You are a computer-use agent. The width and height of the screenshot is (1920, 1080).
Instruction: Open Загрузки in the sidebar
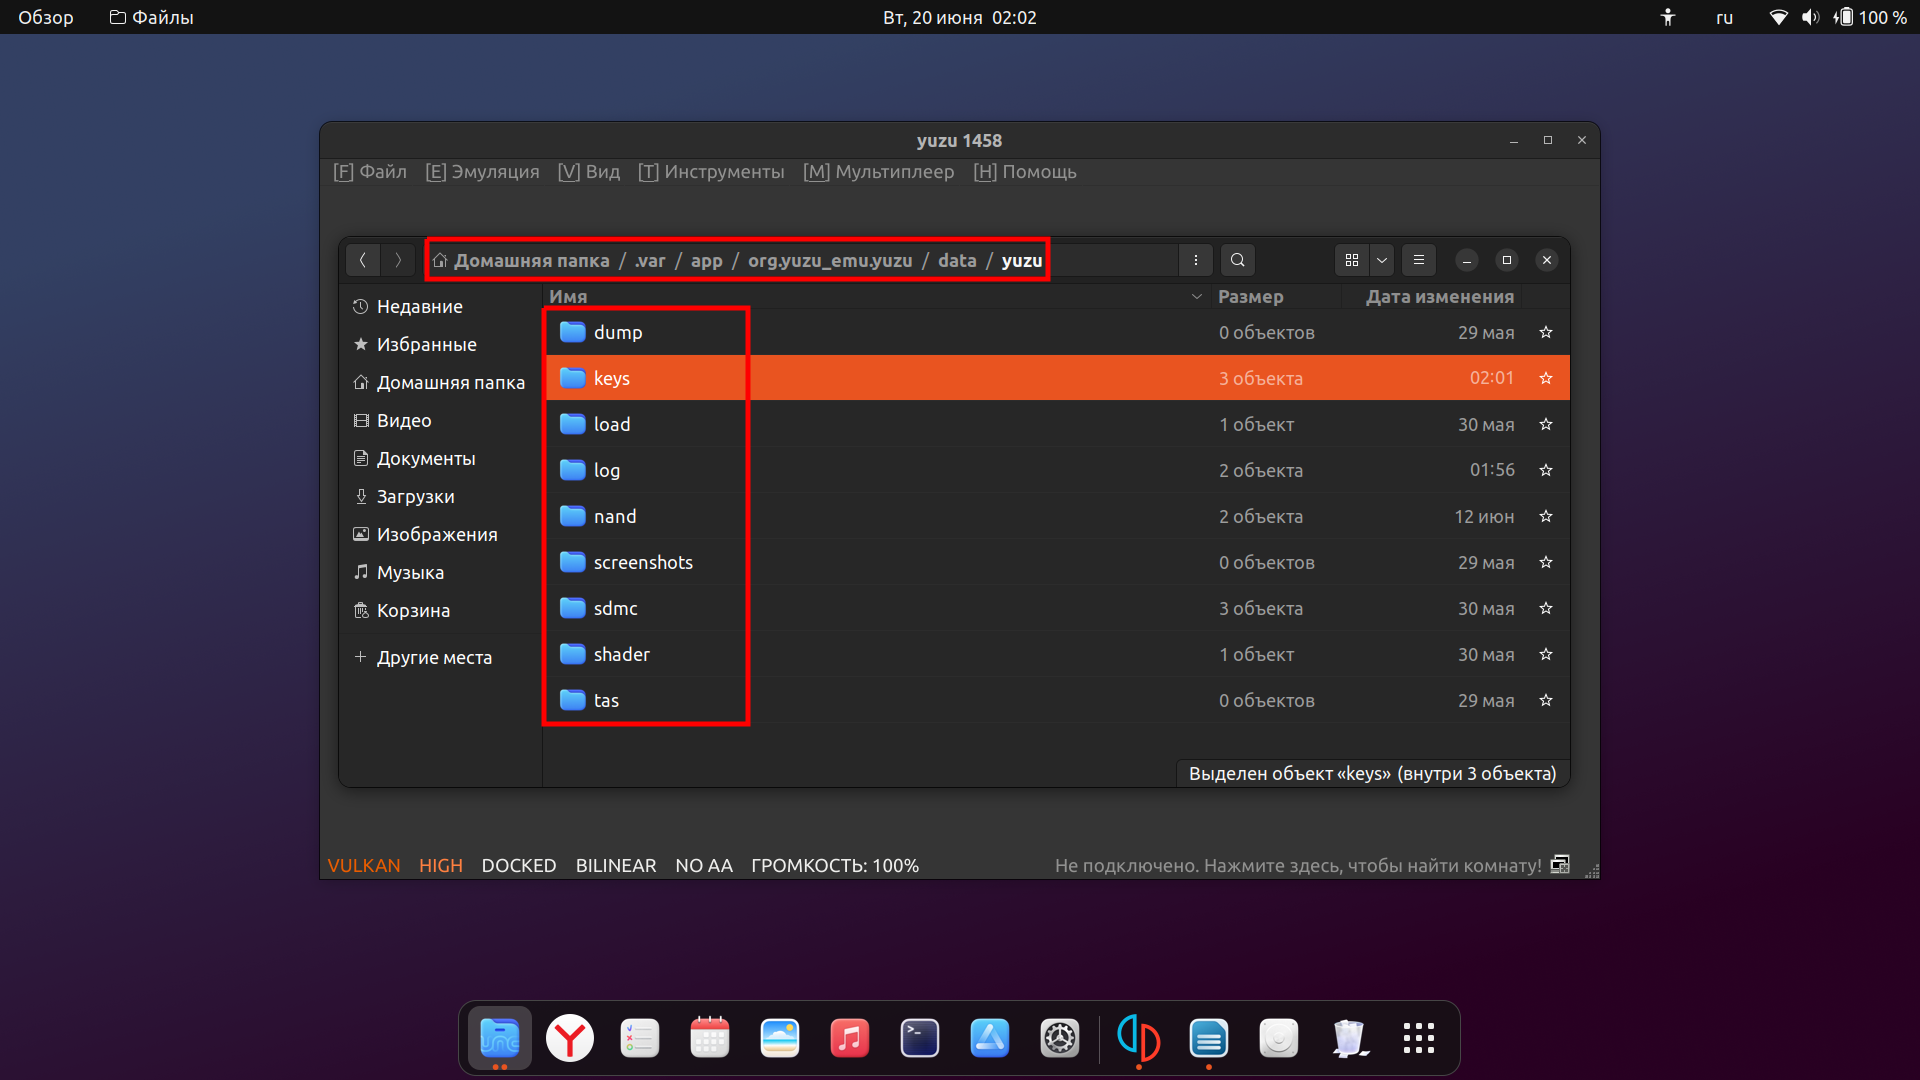pyautogui.click(x=440, y=496)
